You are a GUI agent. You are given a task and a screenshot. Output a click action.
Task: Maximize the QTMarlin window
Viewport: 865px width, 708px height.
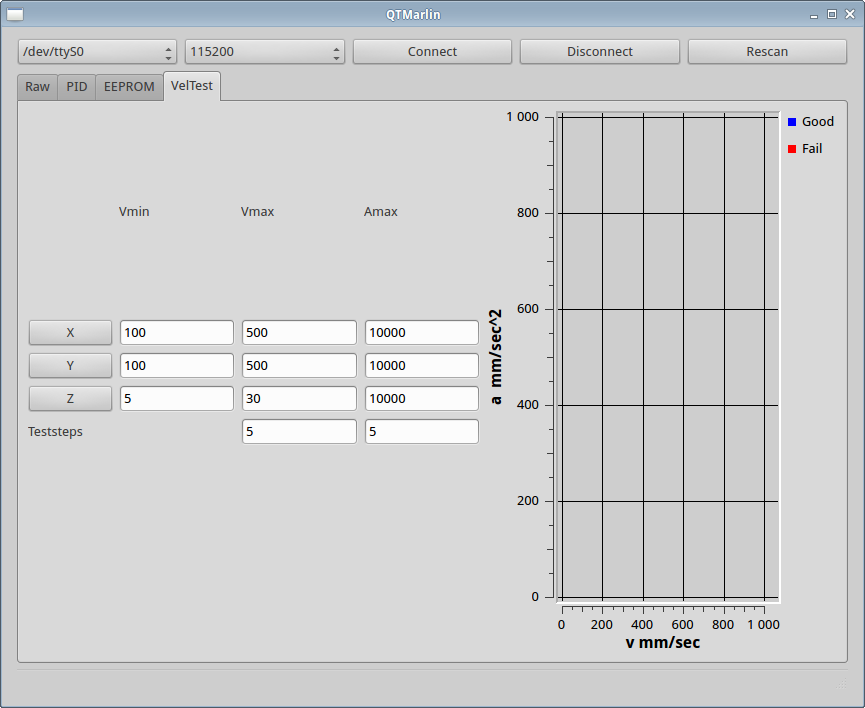831,14
